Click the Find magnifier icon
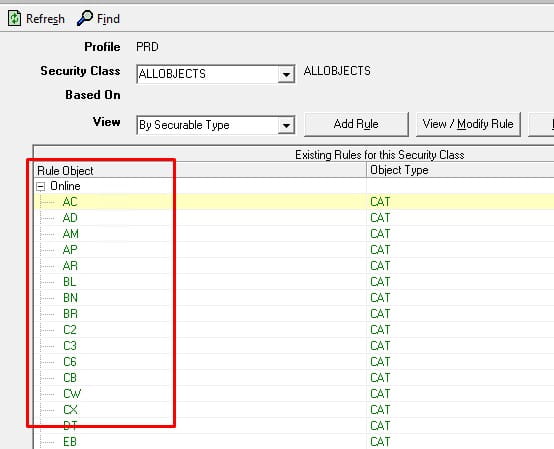Viewport: 554px width, 449px height. click(x=85, y=18)
